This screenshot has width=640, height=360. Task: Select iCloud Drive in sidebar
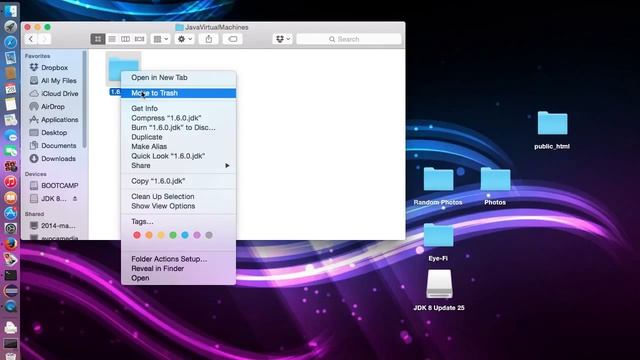54,93
